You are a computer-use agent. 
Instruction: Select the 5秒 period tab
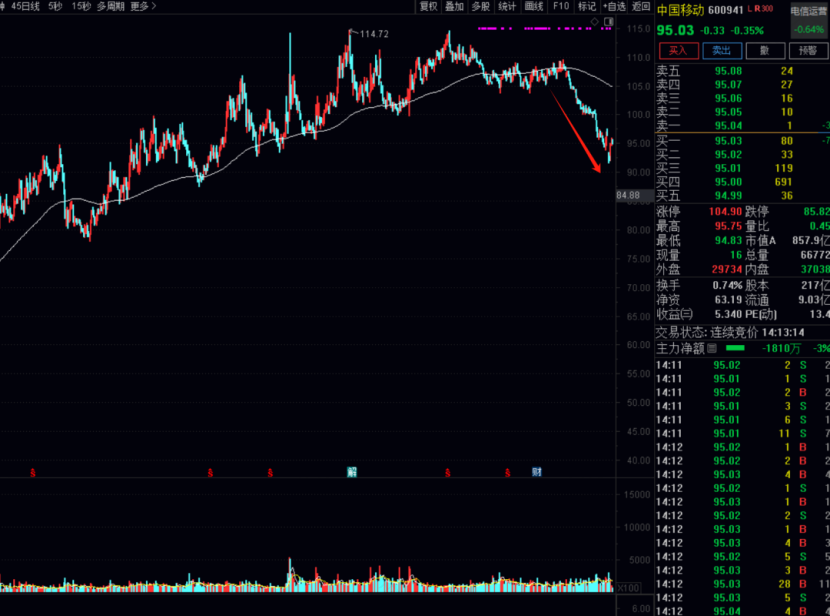click(55, 6)
